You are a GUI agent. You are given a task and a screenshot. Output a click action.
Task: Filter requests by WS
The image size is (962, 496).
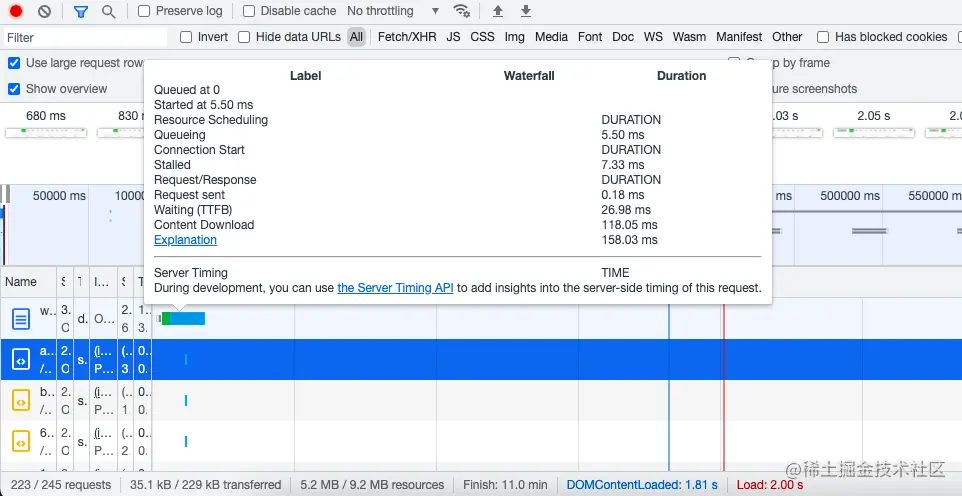[653, 37]
